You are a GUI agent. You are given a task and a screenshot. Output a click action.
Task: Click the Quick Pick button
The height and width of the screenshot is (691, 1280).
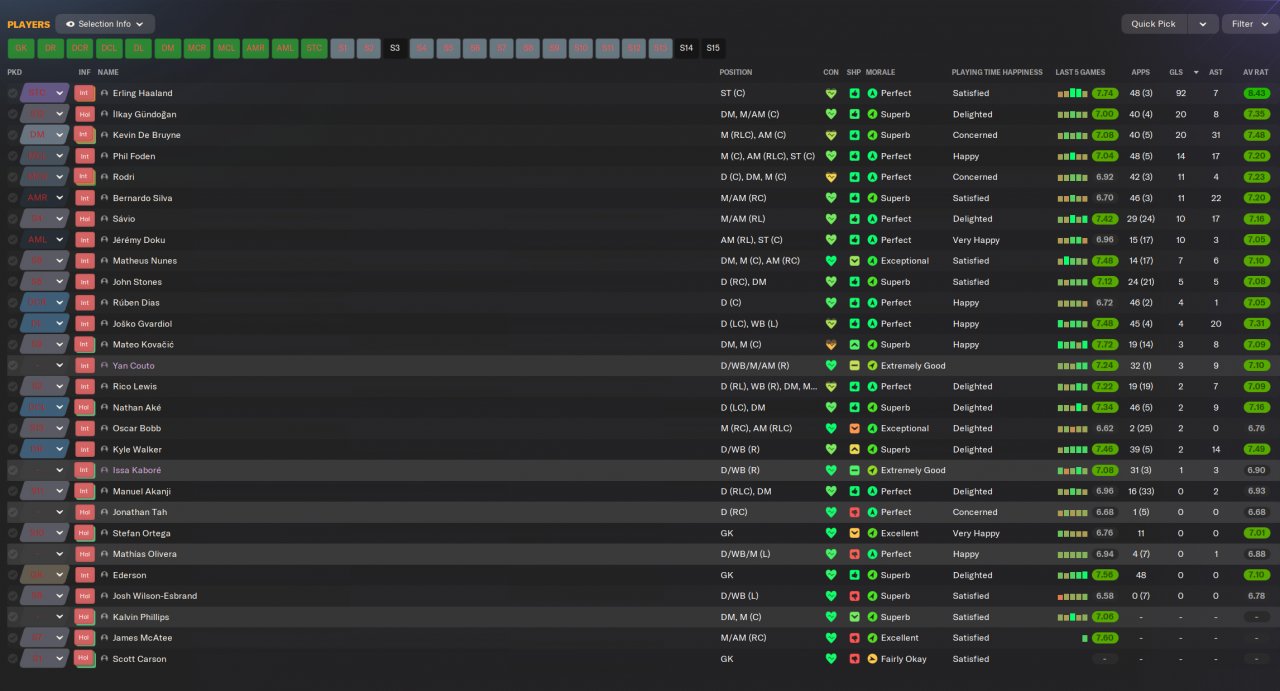[1154, 24]
